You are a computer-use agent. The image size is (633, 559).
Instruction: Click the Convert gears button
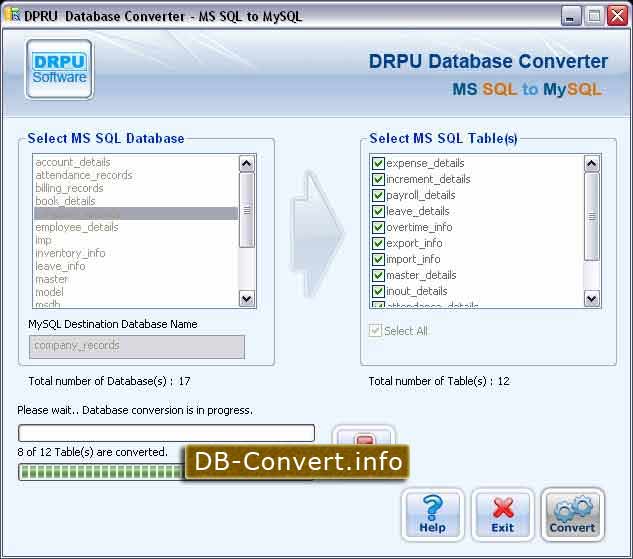(x=572, y=515)
